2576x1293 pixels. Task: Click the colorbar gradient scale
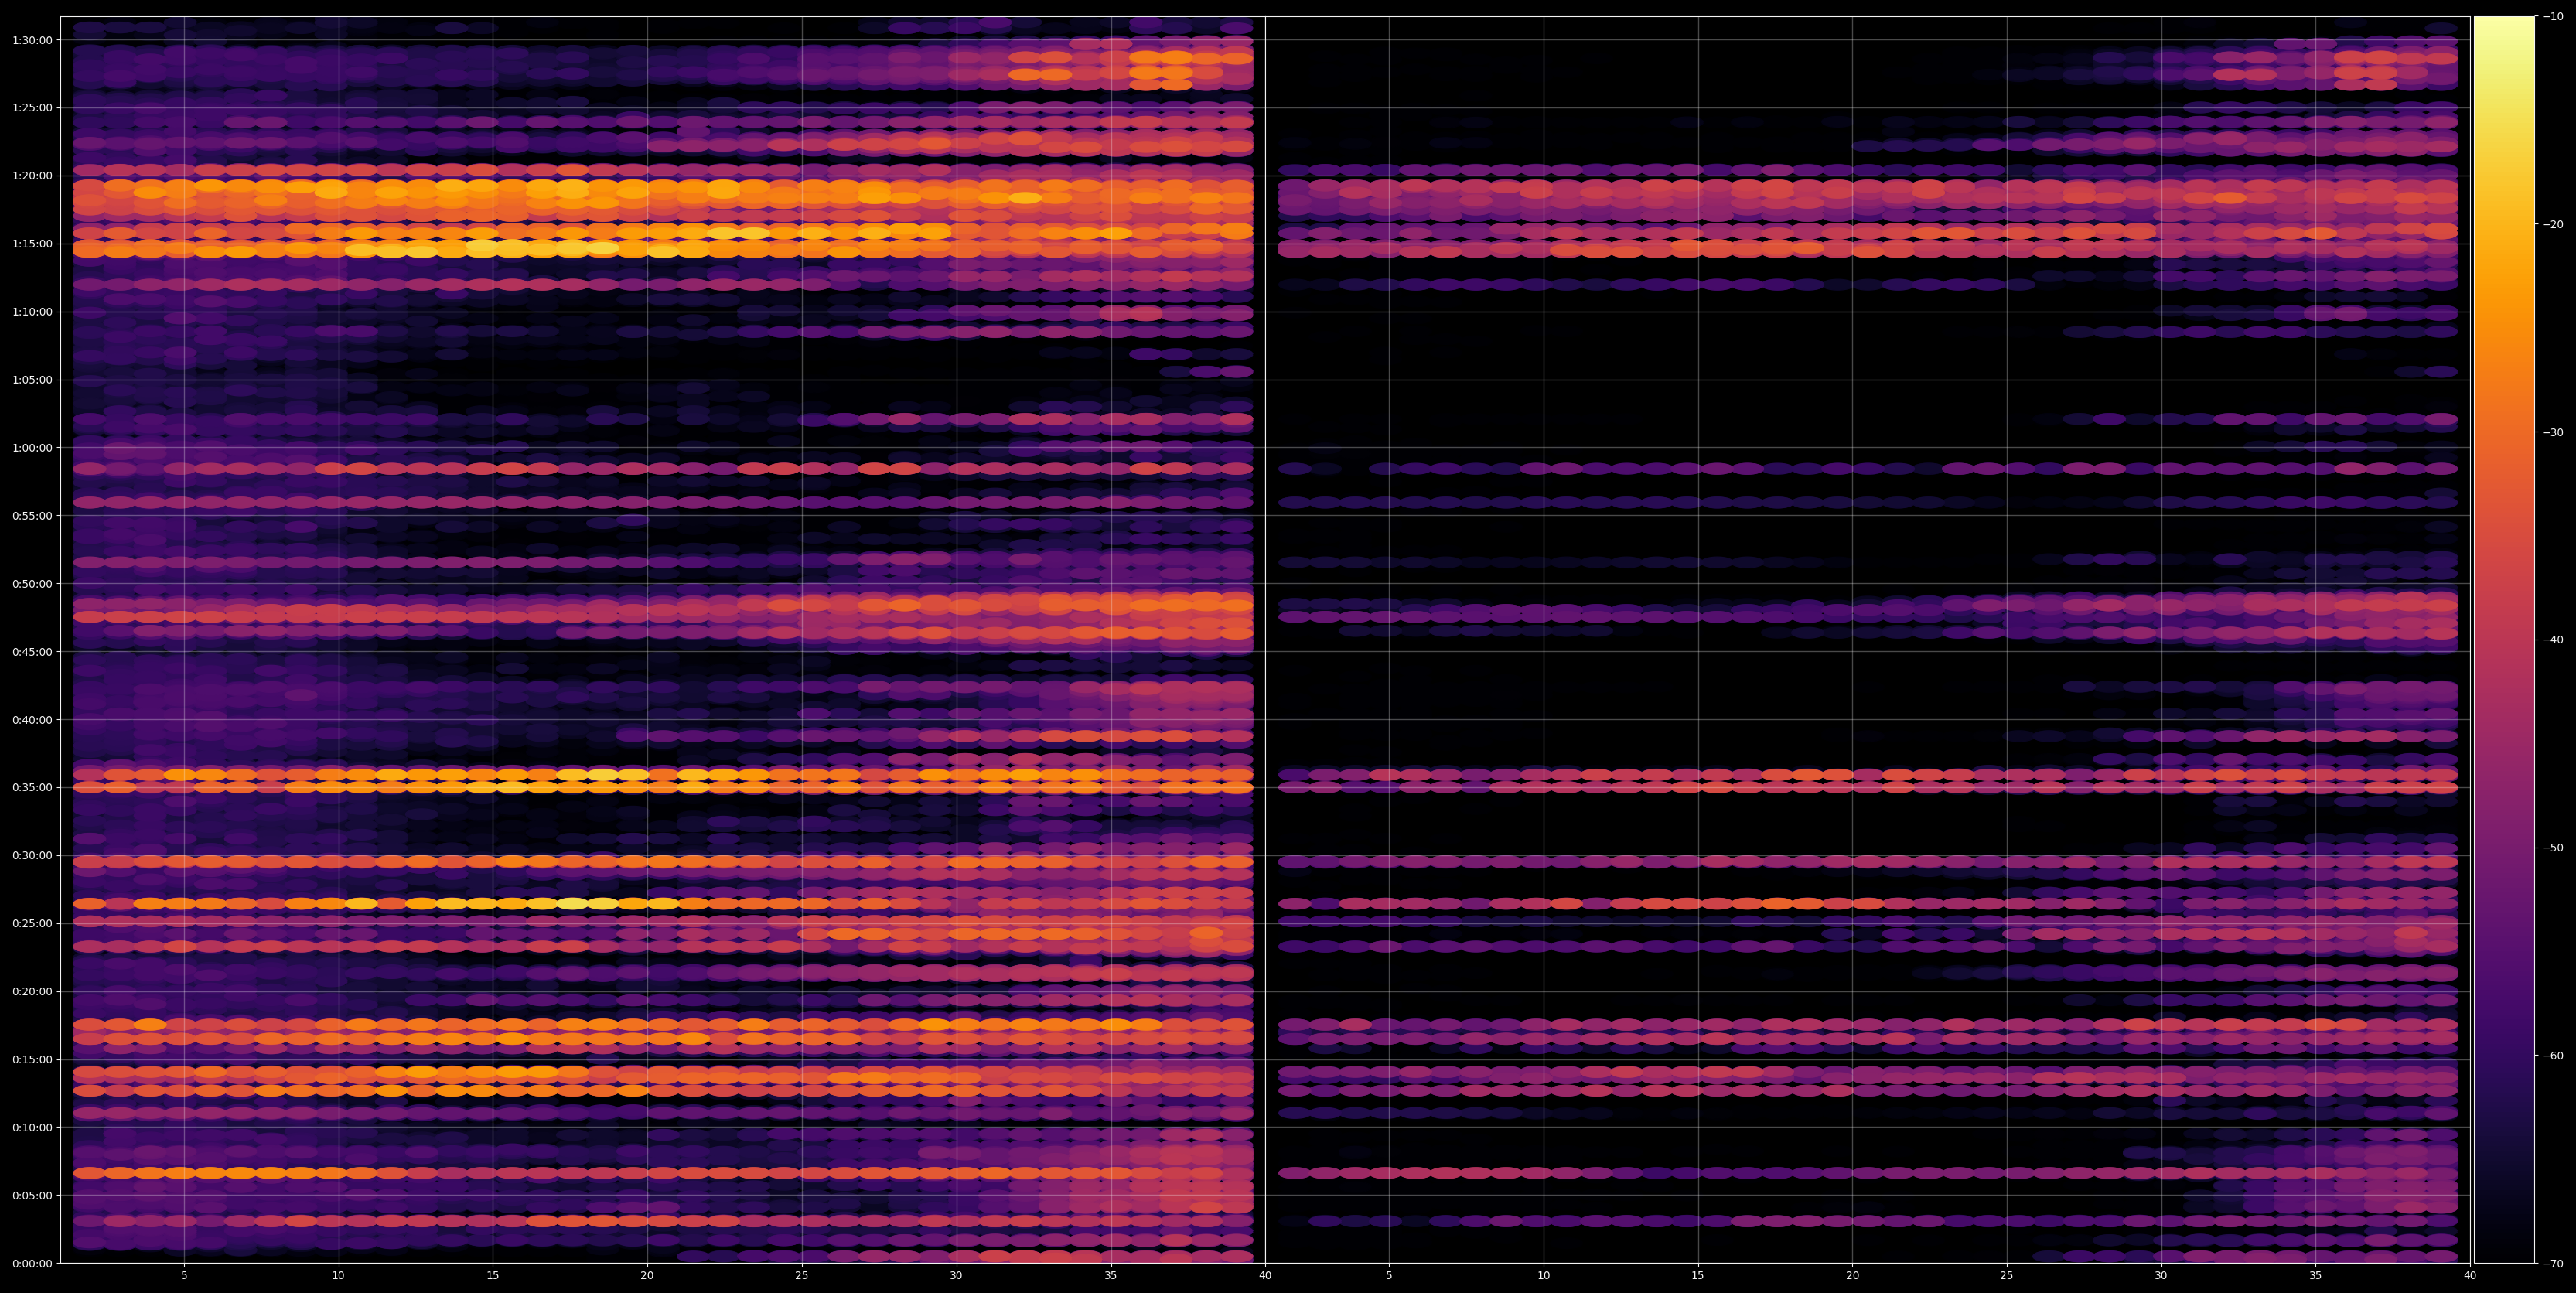pyautogui.click(x=2504, y=640)
